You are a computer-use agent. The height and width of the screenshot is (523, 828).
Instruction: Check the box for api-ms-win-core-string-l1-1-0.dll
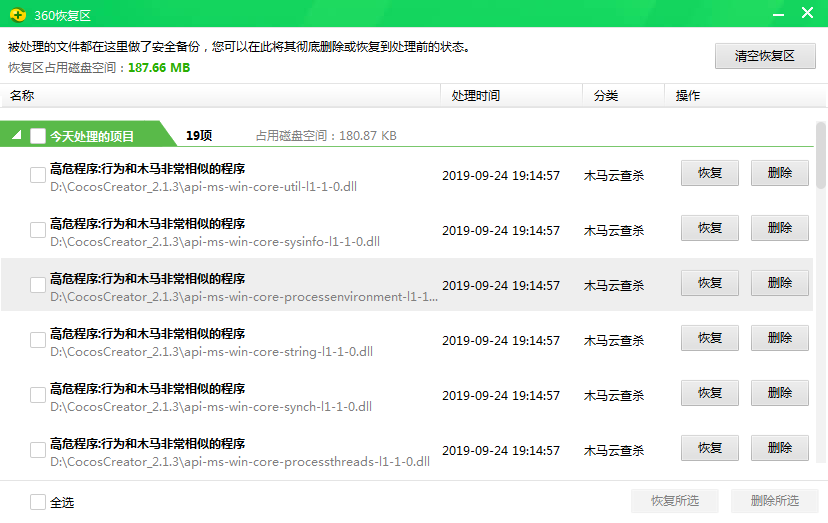[x=38, y=340]
